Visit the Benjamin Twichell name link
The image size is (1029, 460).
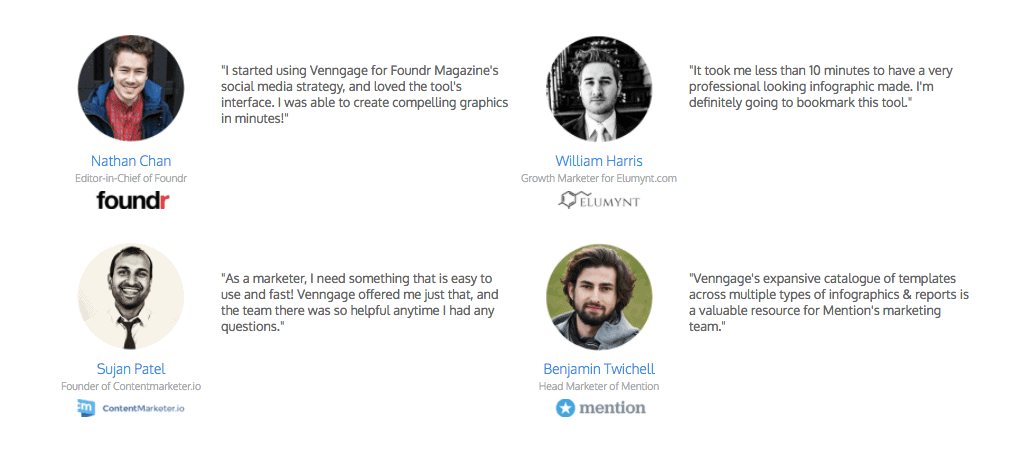pos(598,369)
